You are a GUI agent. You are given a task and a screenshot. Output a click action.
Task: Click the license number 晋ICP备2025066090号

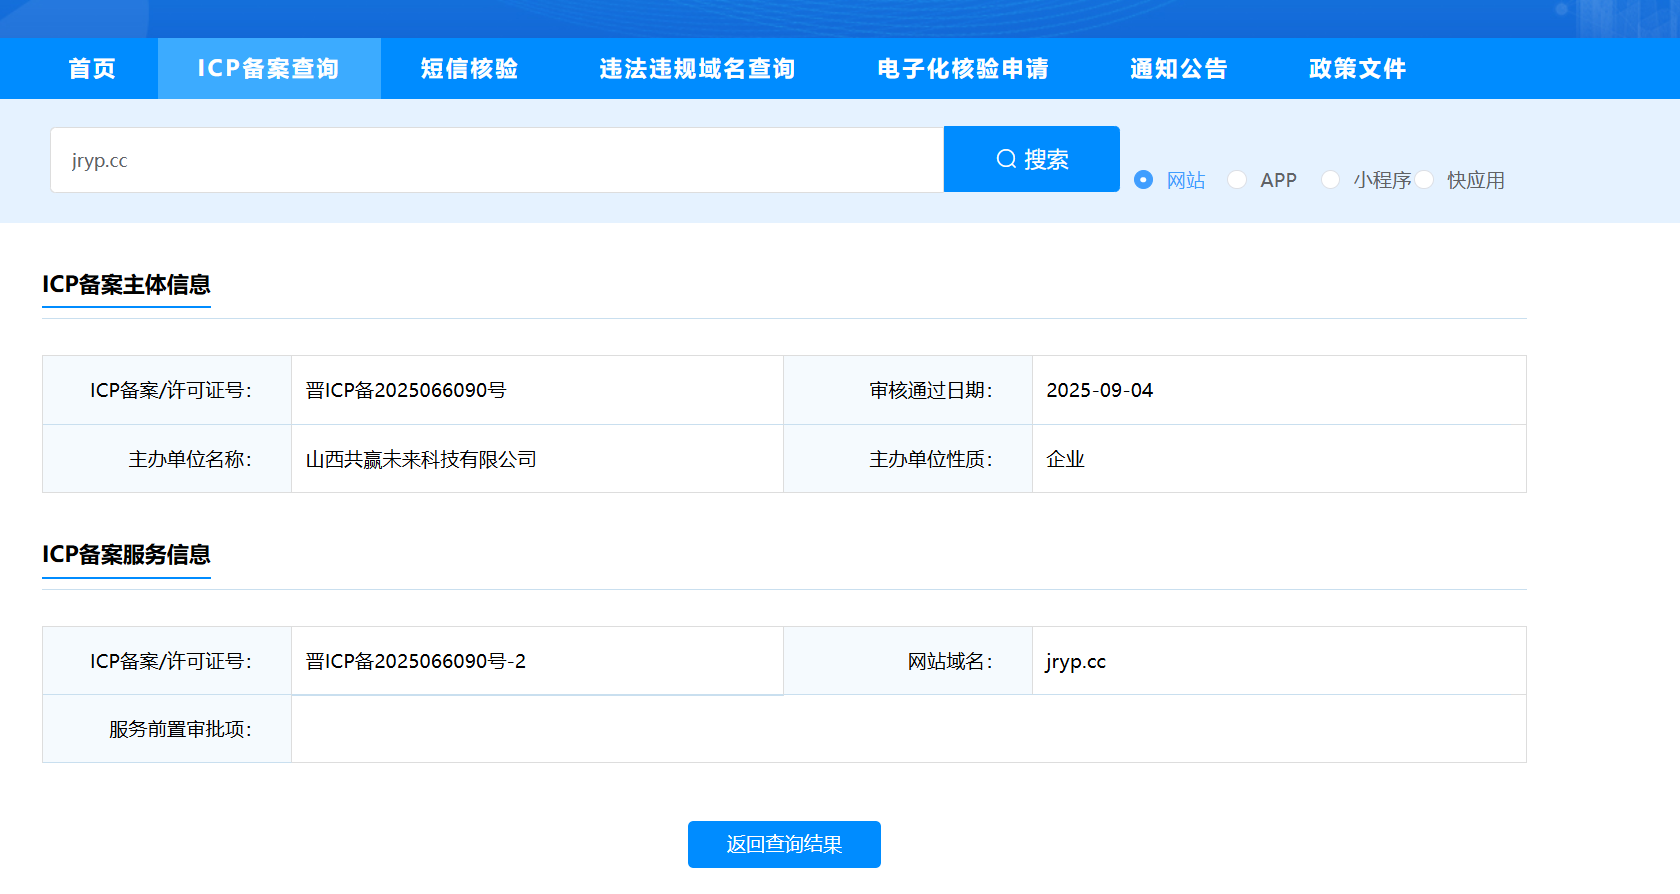406,390
